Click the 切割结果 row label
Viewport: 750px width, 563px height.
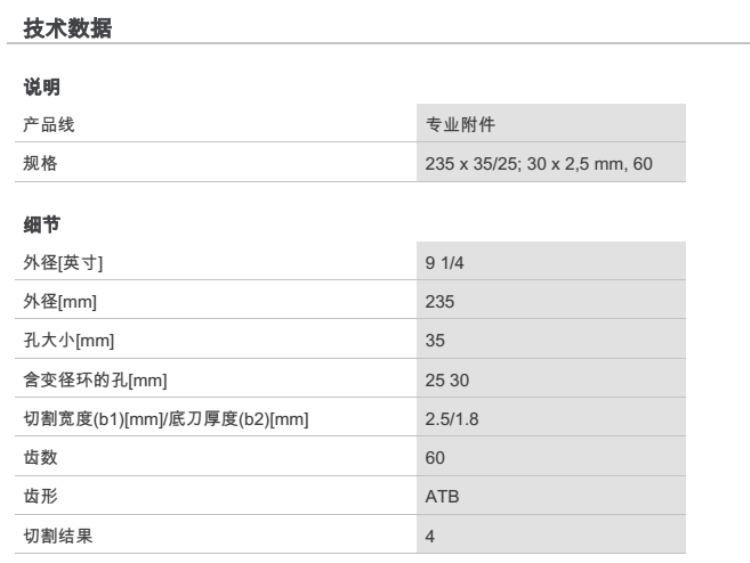click(x=57, y=537)
